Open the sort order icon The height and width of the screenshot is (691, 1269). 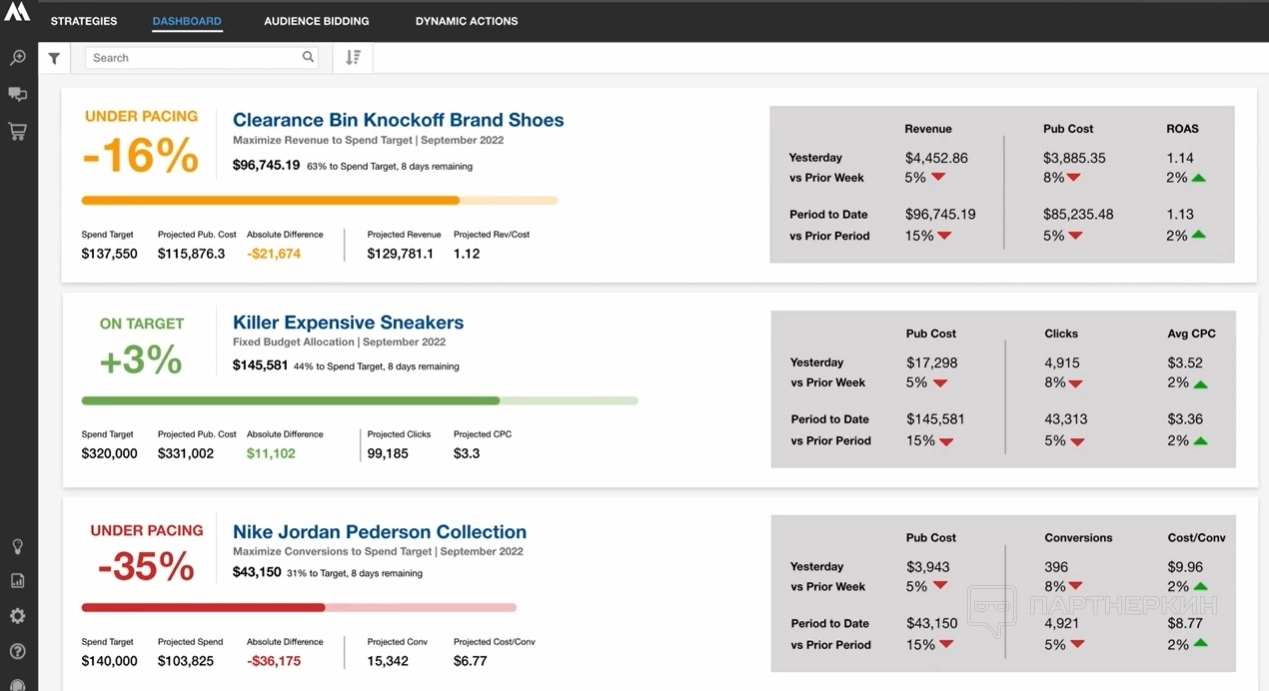point(353,58)
